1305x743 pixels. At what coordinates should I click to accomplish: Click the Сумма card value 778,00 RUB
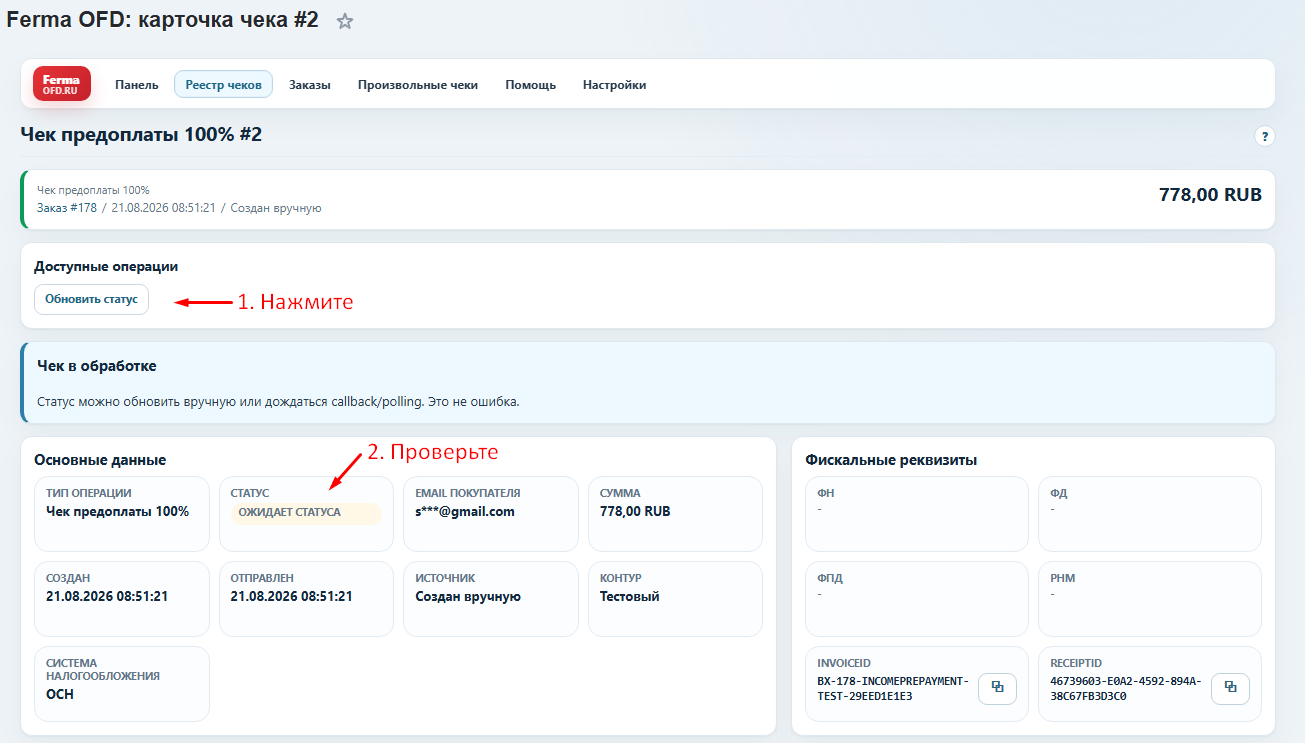pyautogui.click(x=635, y=511)
